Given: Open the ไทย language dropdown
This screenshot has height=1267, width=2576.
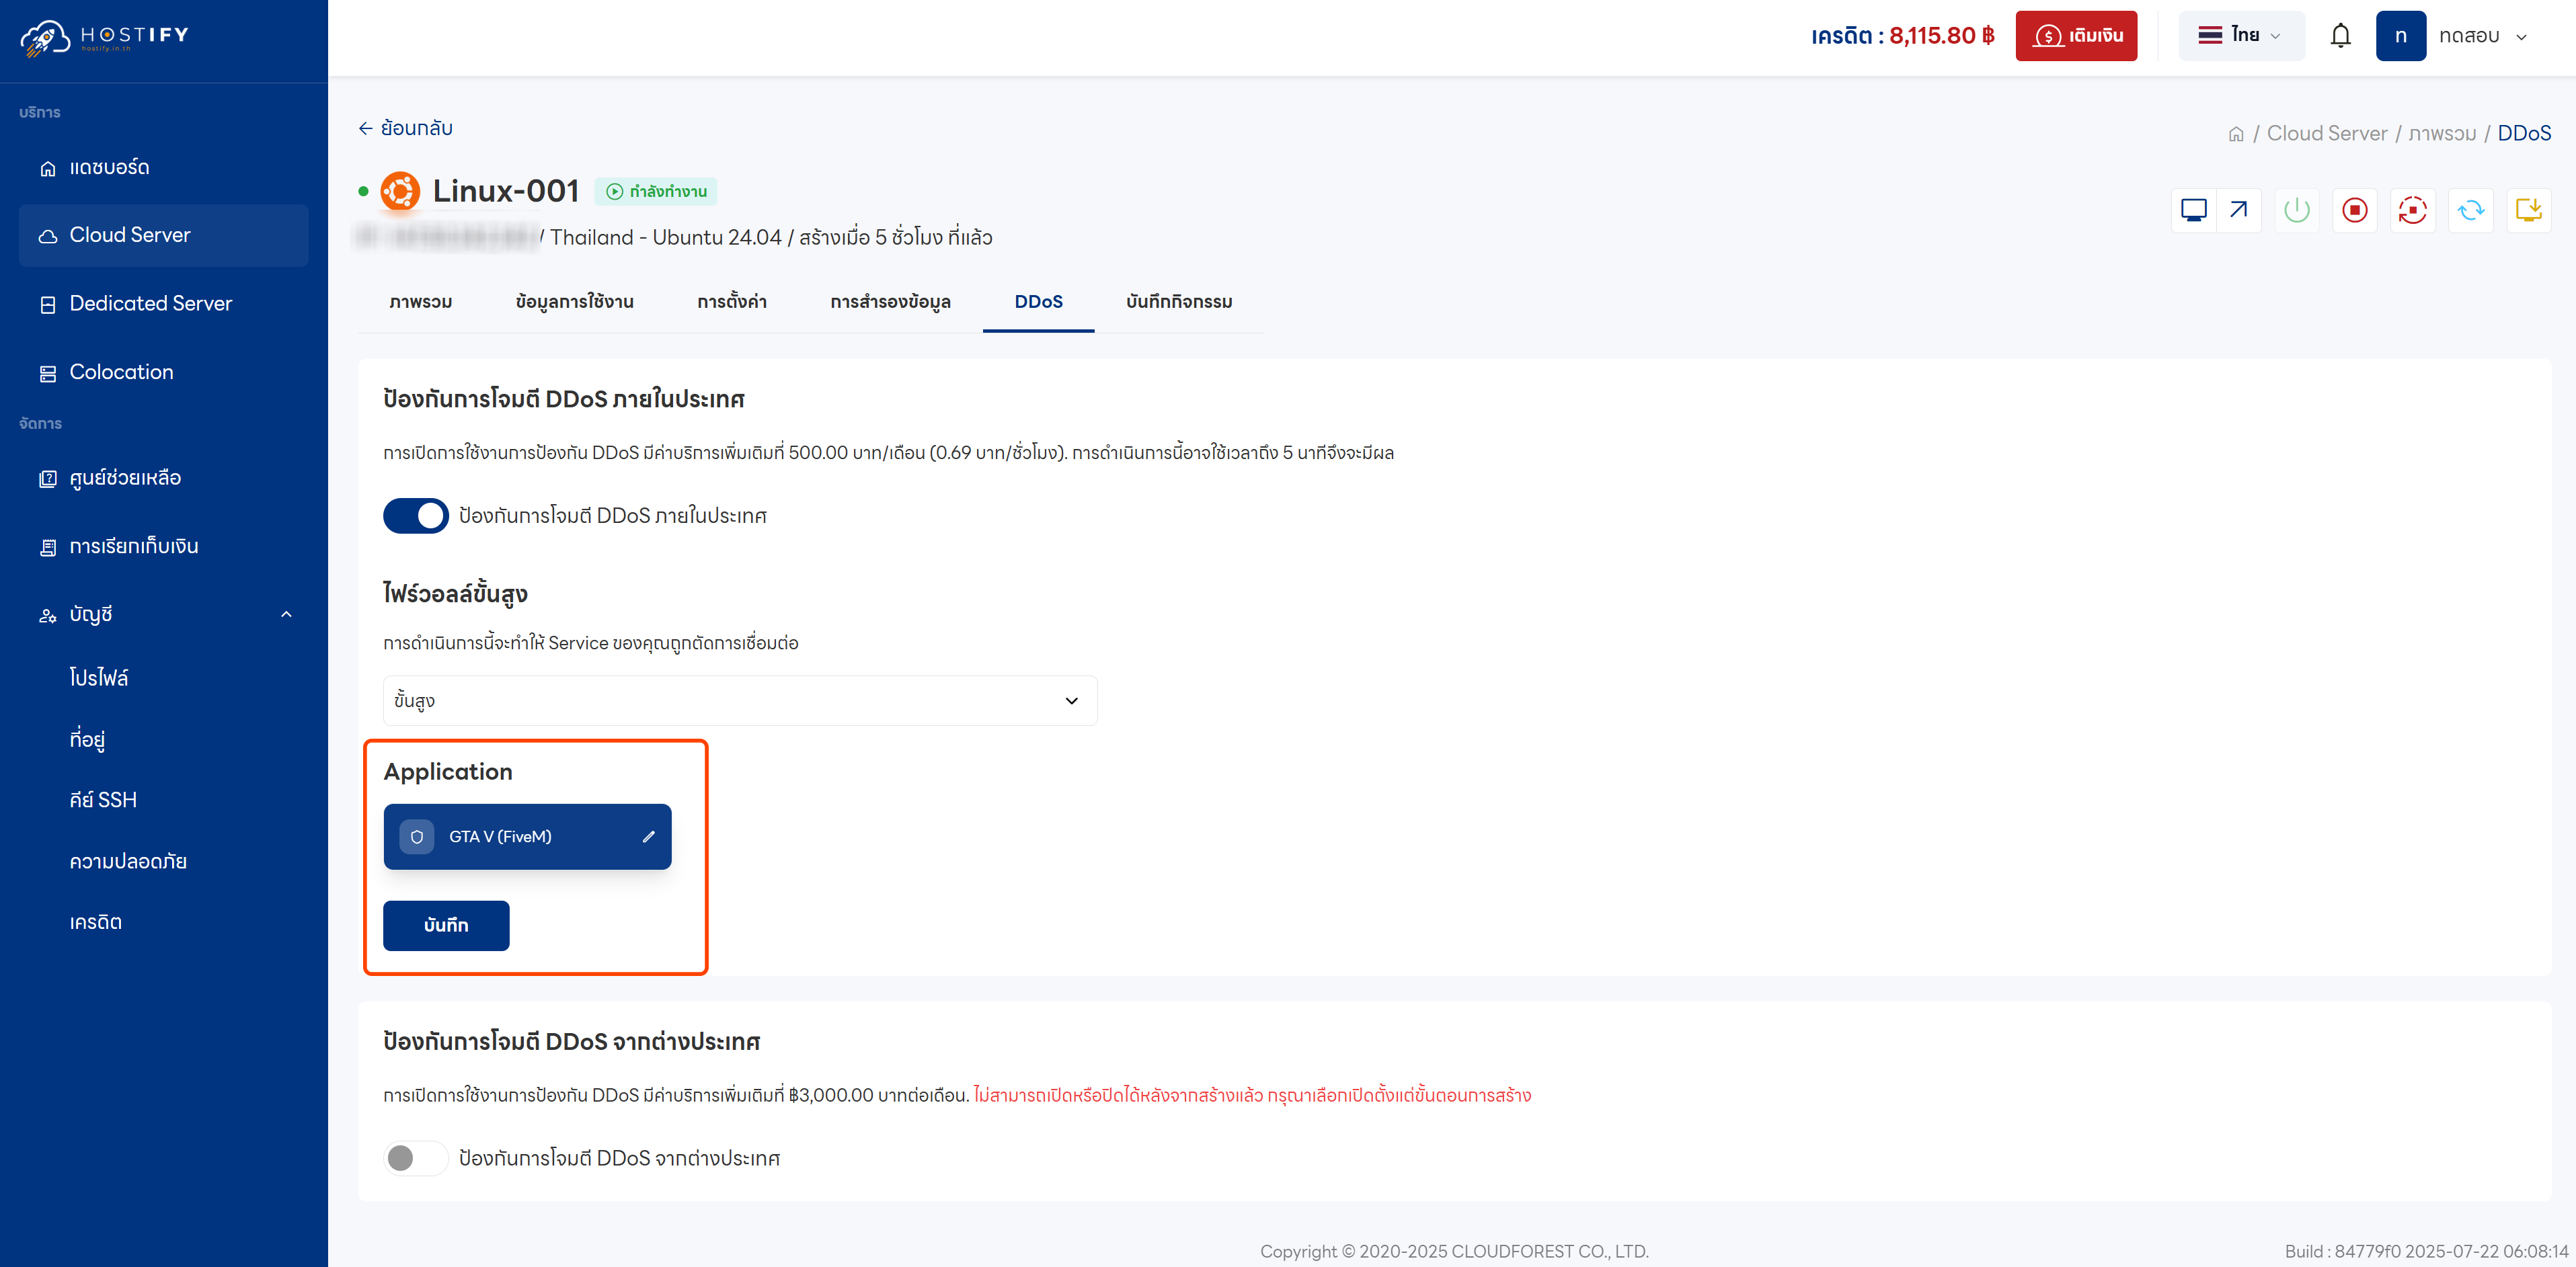Looking at the screenshot, I should pyautogui.click(x=2241, y=36).
